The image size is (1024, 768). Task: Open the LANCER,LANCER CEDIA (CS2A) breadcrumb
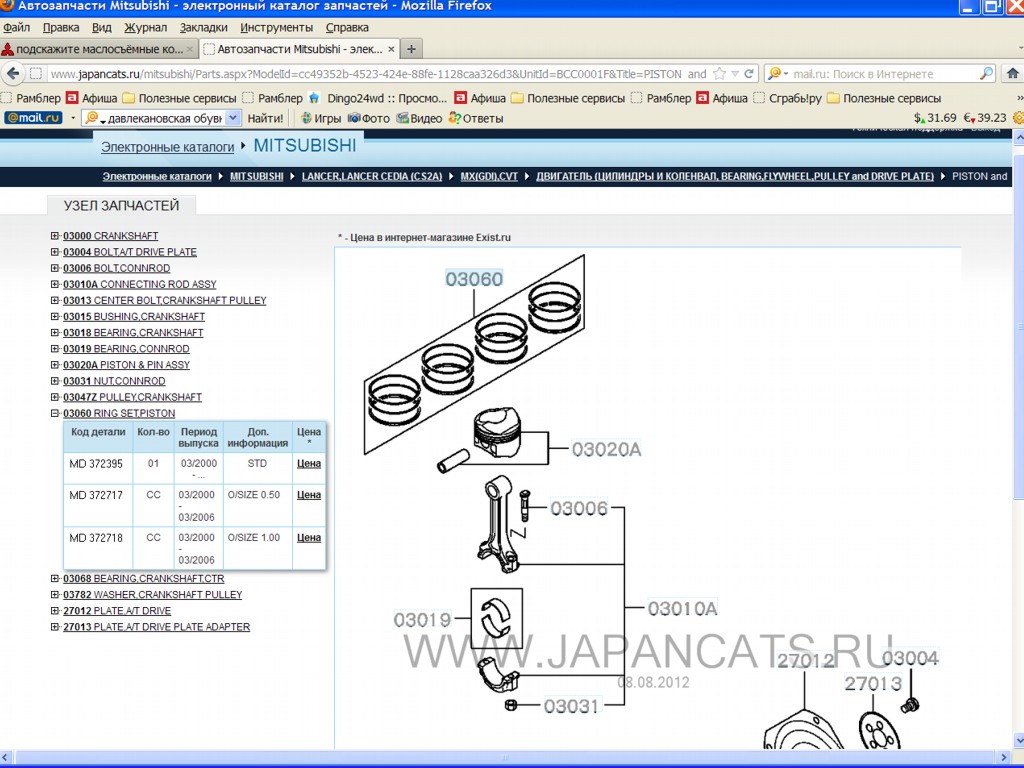click(372, 176)
